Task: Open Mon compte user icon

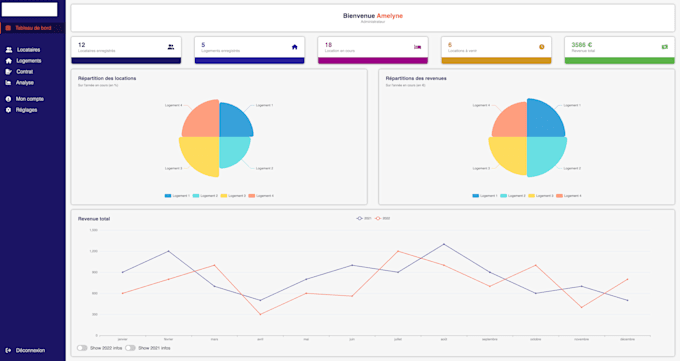Action: pos(8,99)
